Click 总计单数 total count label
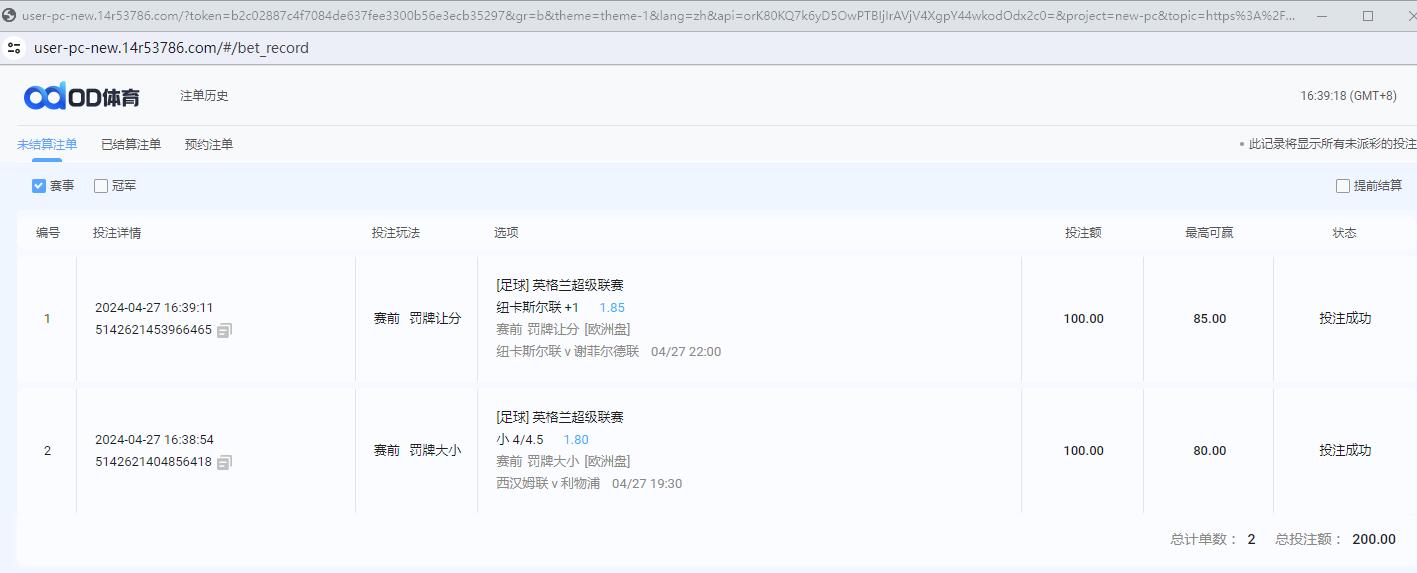The image size is (1417, 573). pos(1204,539)
